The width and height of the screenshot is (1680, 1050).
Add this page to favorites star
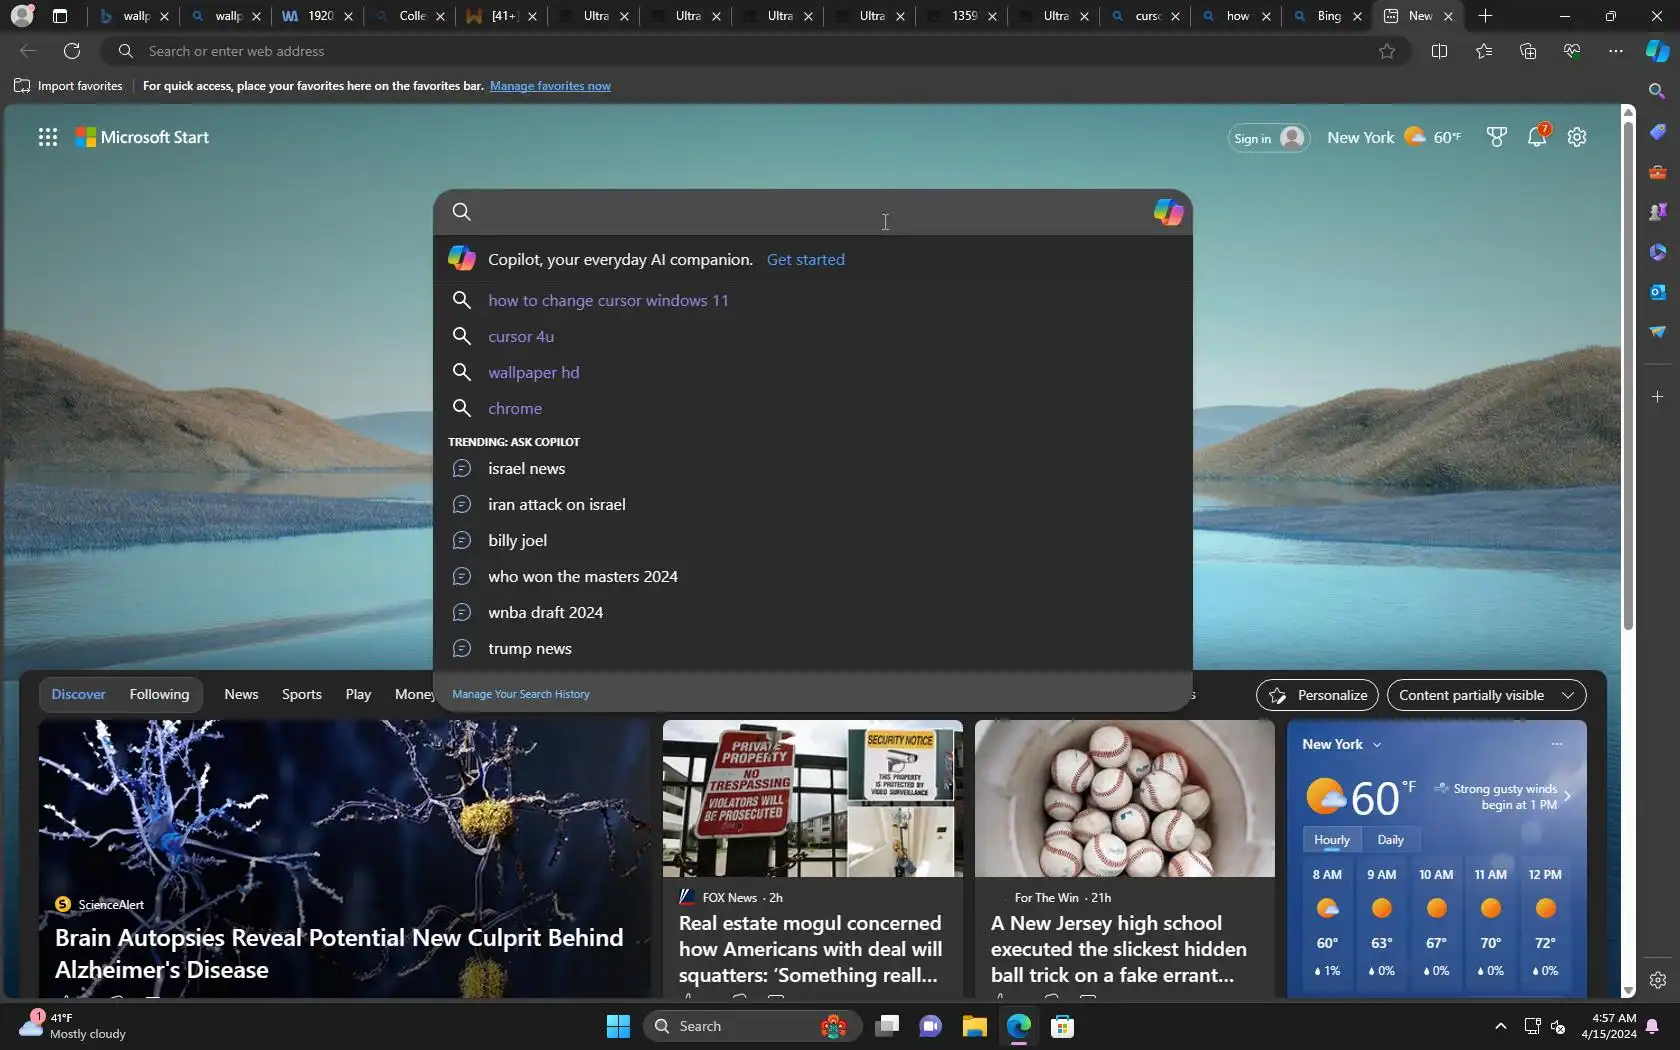(x=1387, y=51)
